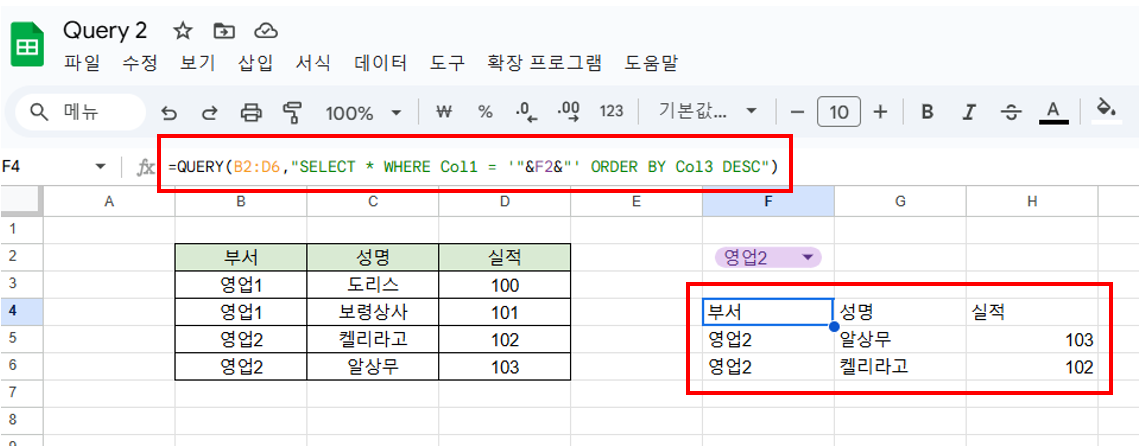Open the fill color picker
The width and height of the screenshot is (1143, 446).
pos(1107,111)
